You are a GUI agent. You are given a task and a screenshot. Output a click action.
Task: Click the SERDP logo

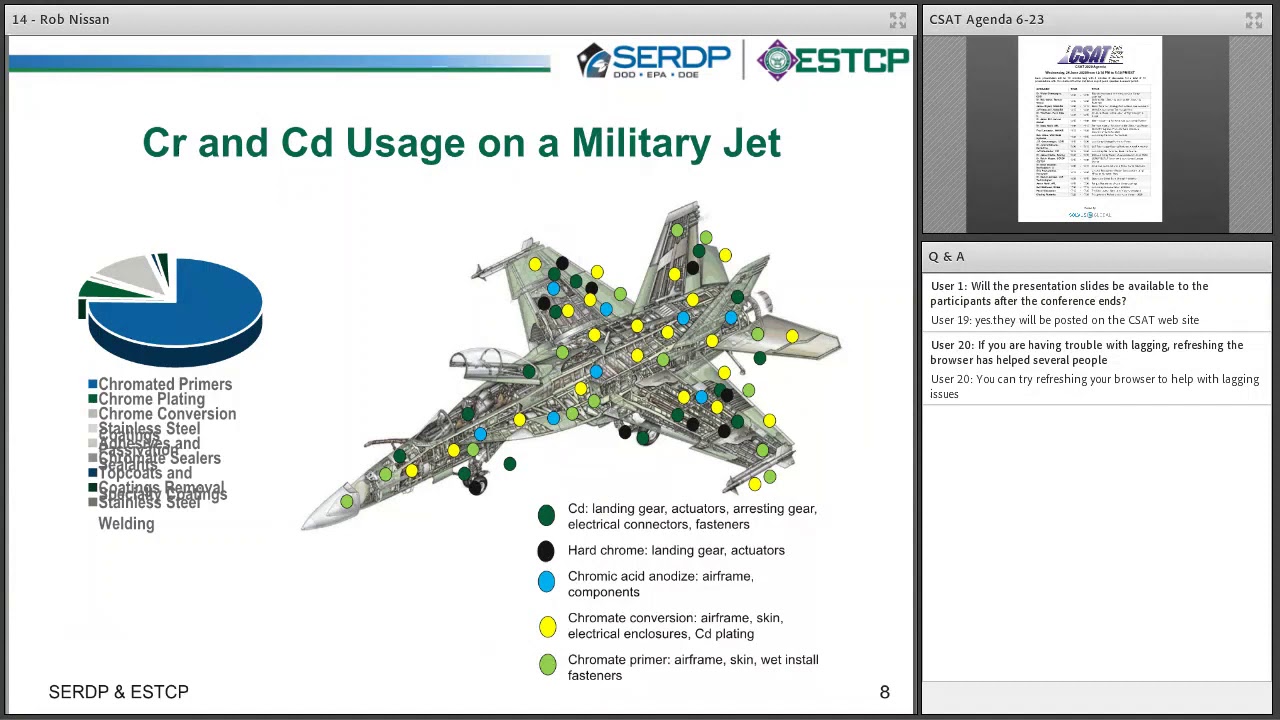pyautogui.click(x=654, y=61)
